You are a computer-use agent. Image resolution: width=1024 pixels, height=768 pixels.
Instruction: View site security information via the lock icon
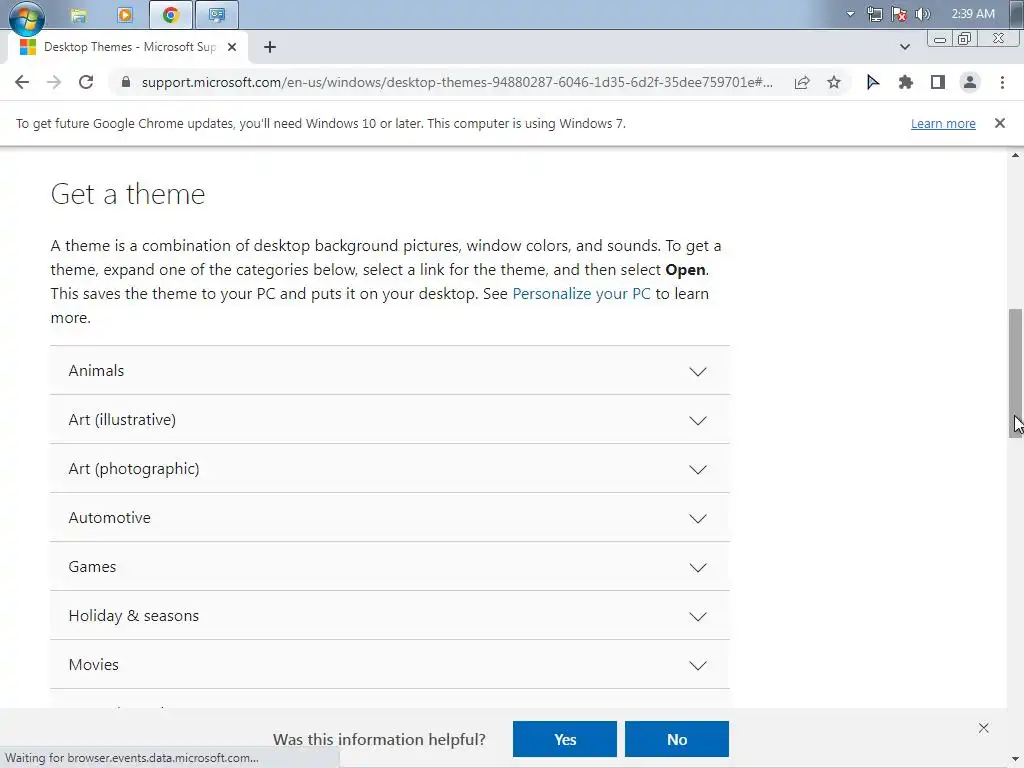point(126,82)
